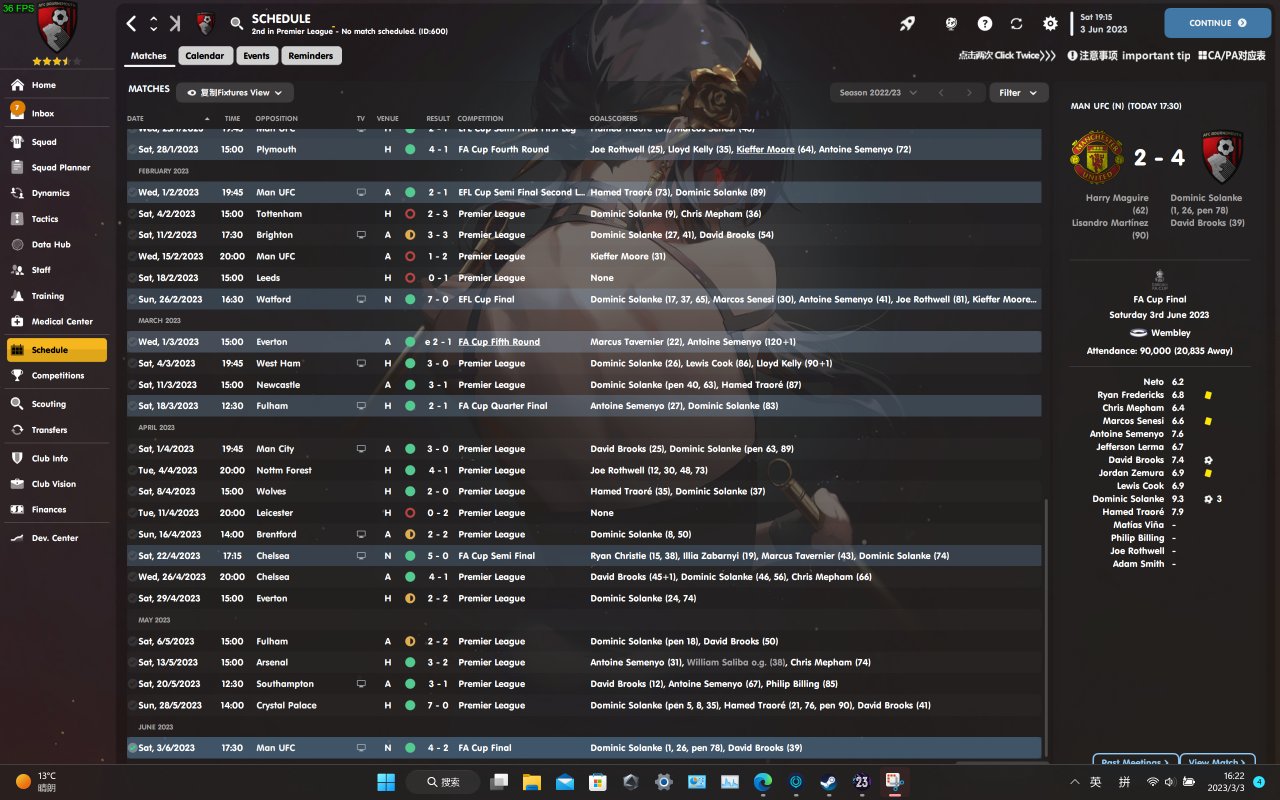This screenshot has width=1280, height=800.
Task: Switch to the Events tab
Action: coord(256,56)
